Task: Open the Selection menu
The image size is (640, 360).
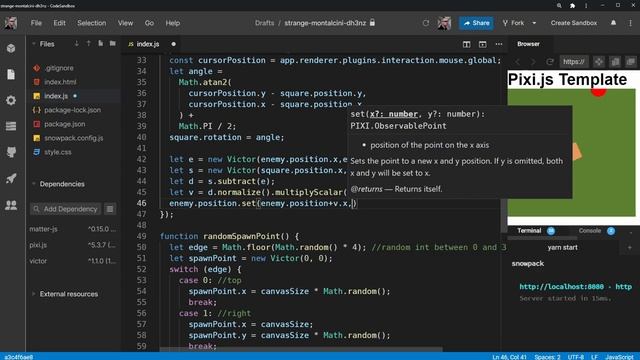Action: point(91,23)
